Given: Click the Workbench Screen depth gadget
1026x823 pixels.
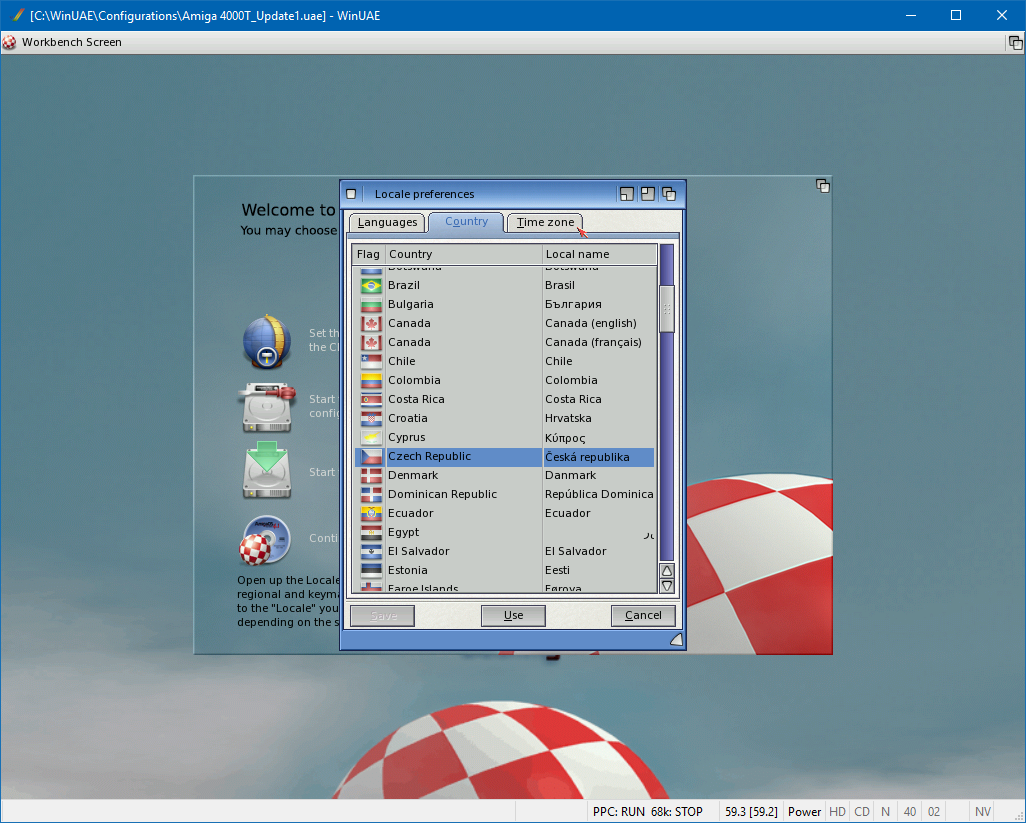Looking at the screenshot, I should tap(1014, 42).
